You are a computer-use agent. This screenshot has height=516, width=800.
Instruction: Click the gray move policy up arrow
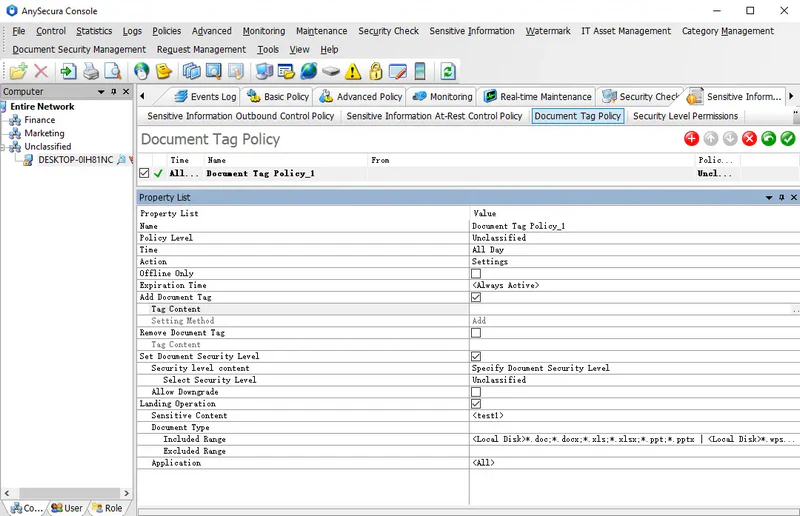tap(711, 138)
